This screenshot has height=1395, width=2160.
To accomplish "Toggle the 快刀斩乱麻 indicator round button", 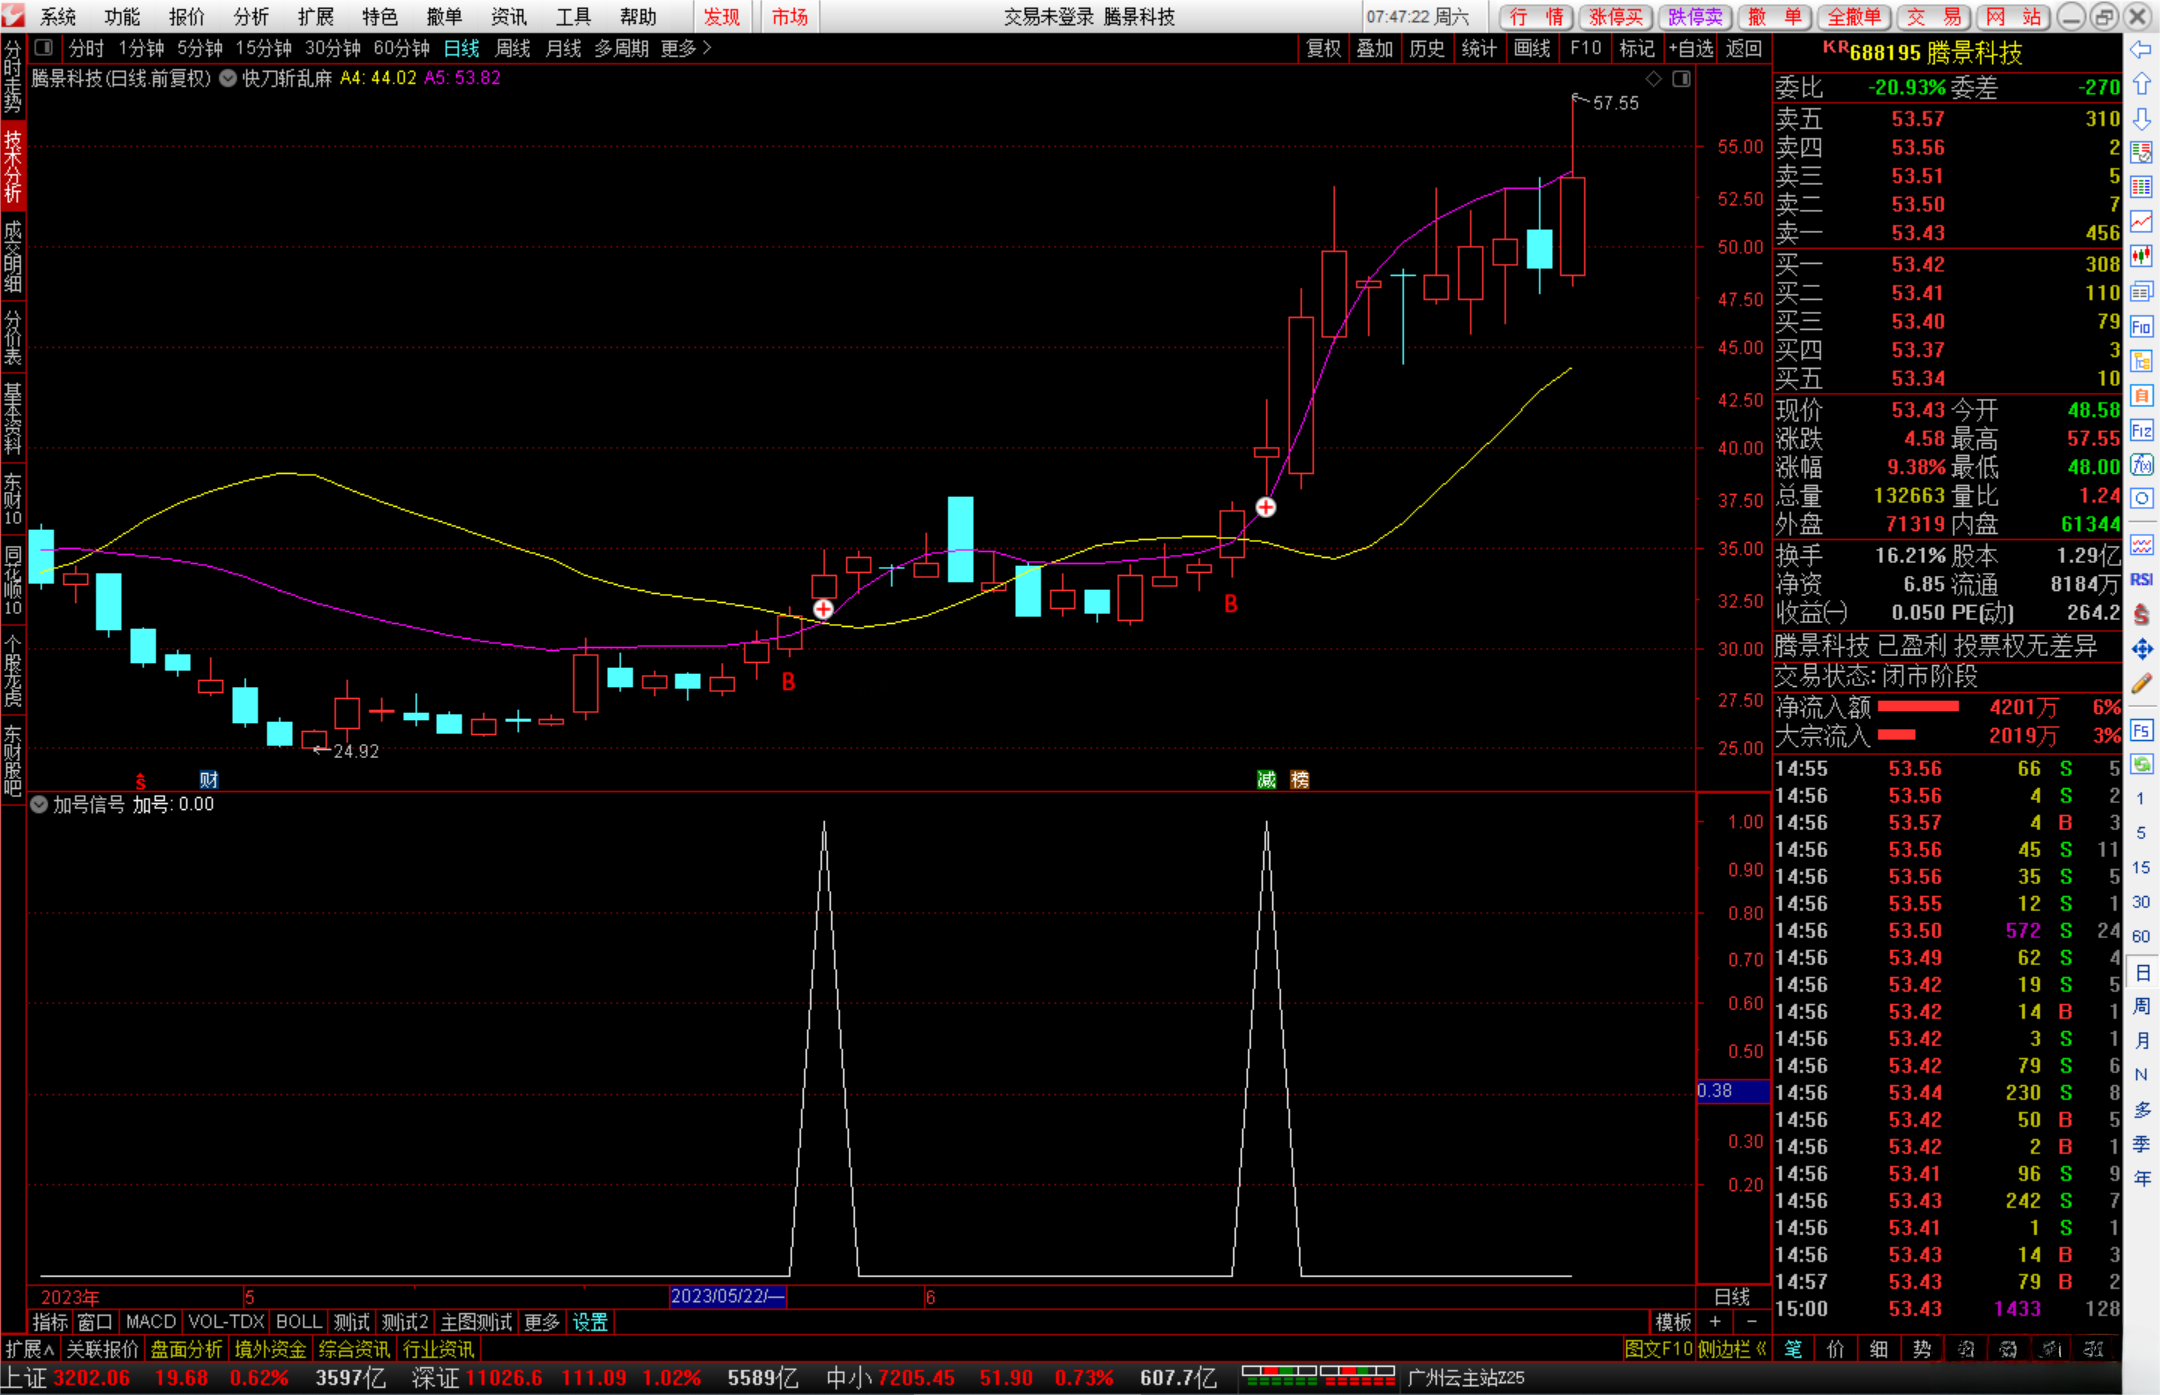I will pos(228,78).
